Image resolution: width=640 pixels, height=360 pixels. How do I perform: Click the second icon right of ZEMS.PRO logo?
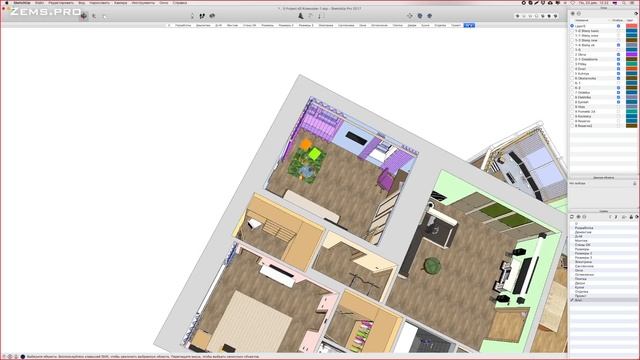click(x=94, y=16)
